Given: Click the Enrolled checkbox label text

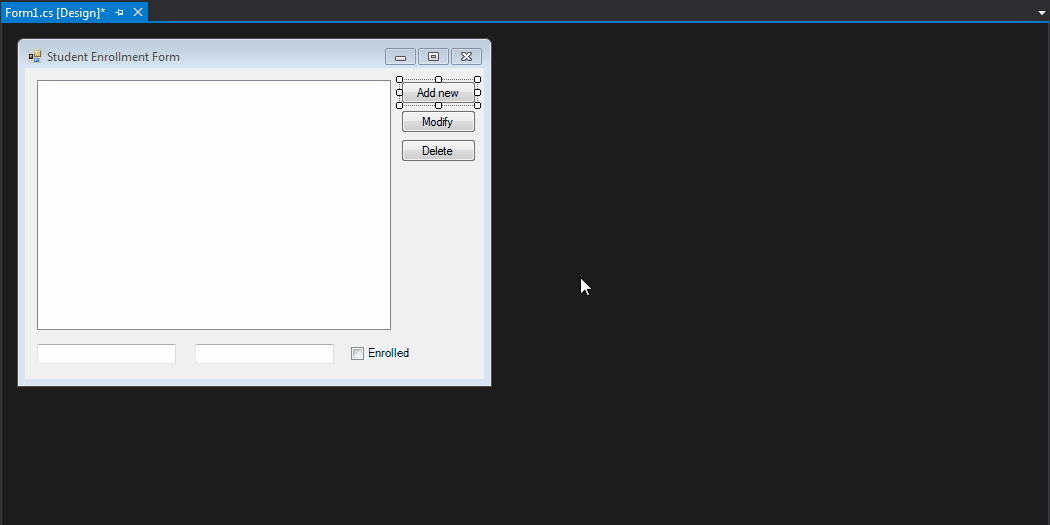Looking at the screenshot, I should click(x=388, y=353).
